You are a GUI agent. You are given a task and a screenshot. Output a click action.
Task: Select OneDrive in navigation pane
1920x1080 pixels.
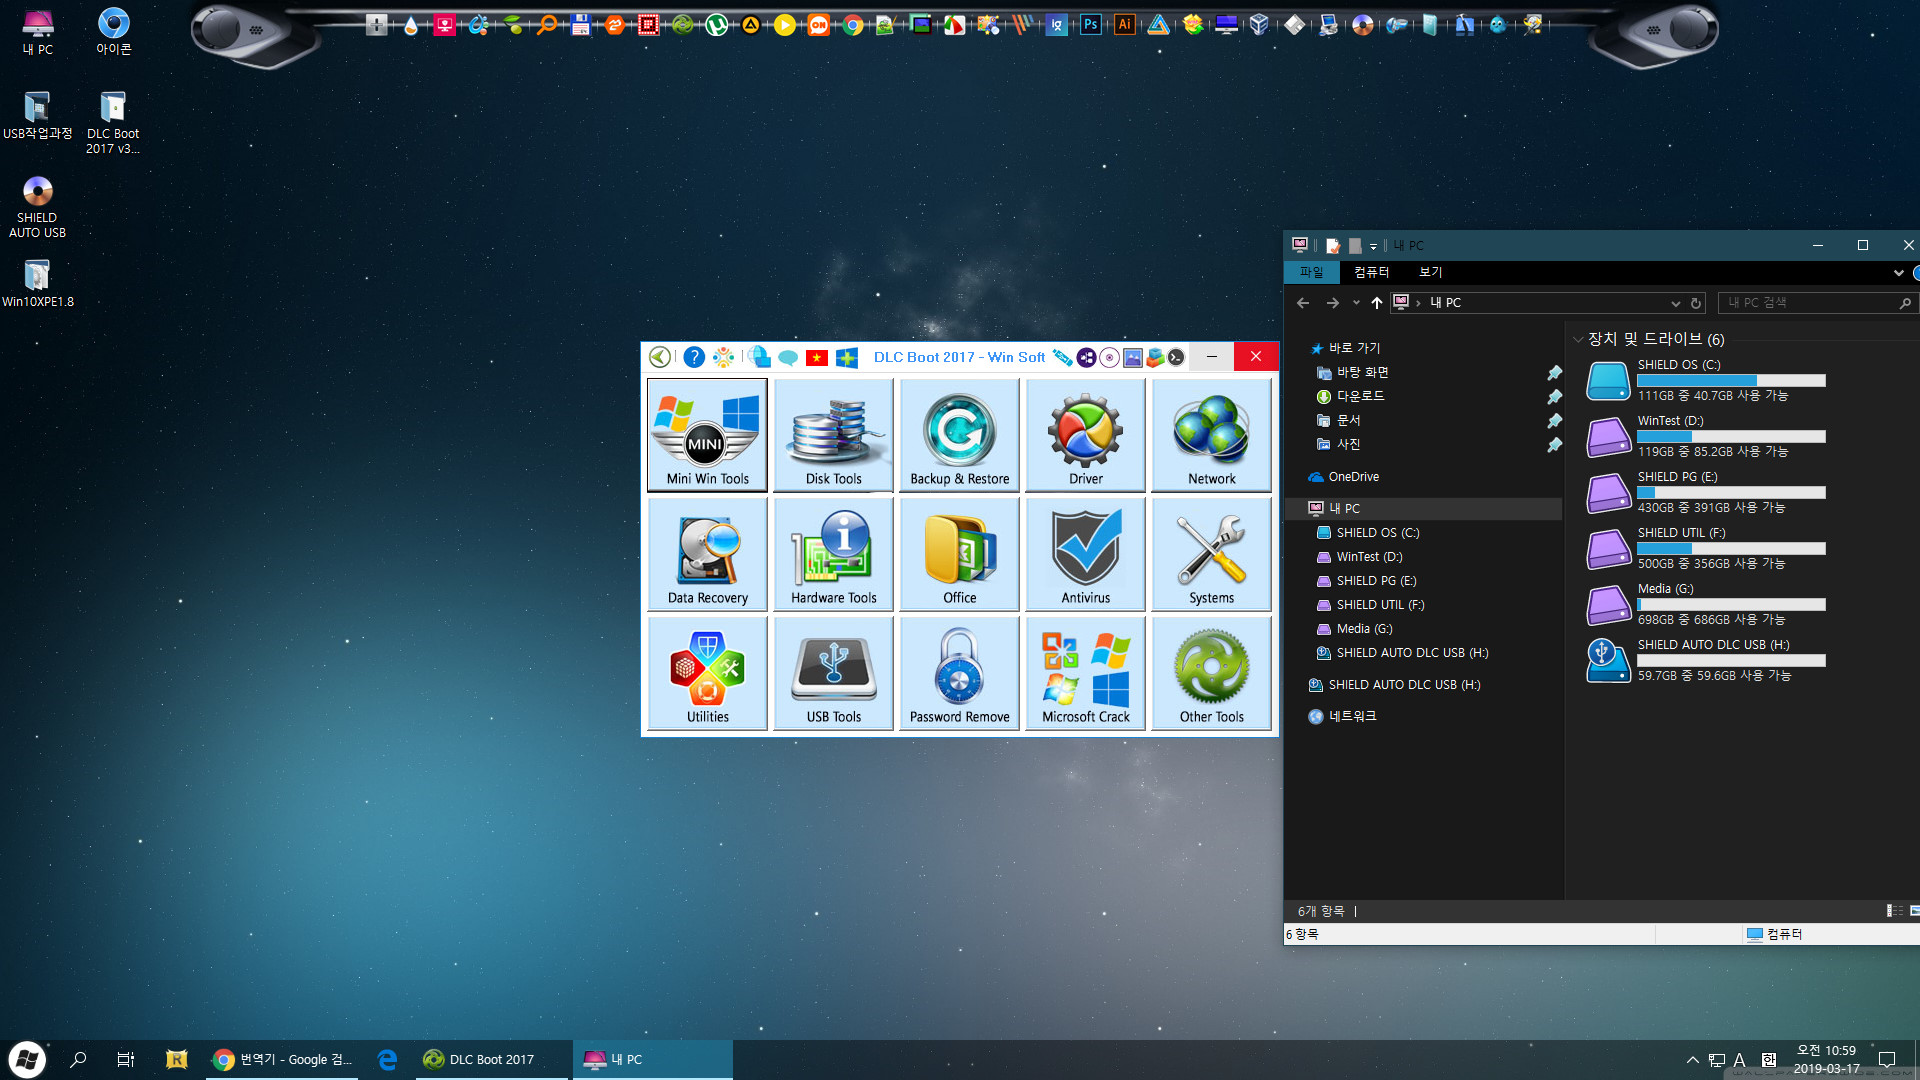[1353, 477]
